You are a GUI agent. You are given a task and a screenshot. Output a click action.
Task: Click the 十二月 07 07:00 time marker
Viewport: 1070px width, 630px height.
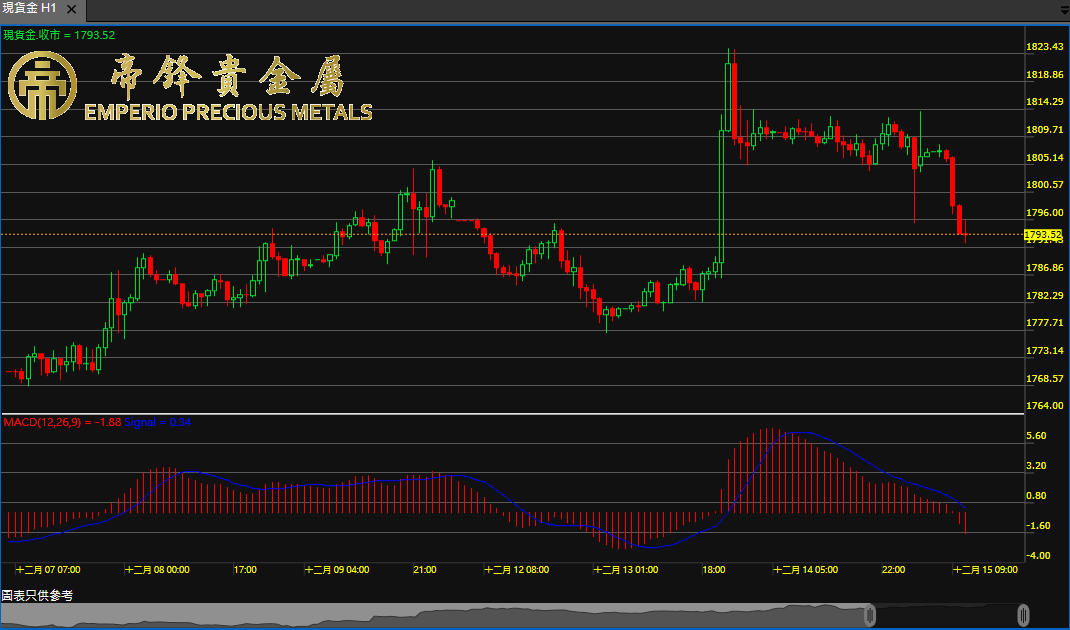point(50,569)
